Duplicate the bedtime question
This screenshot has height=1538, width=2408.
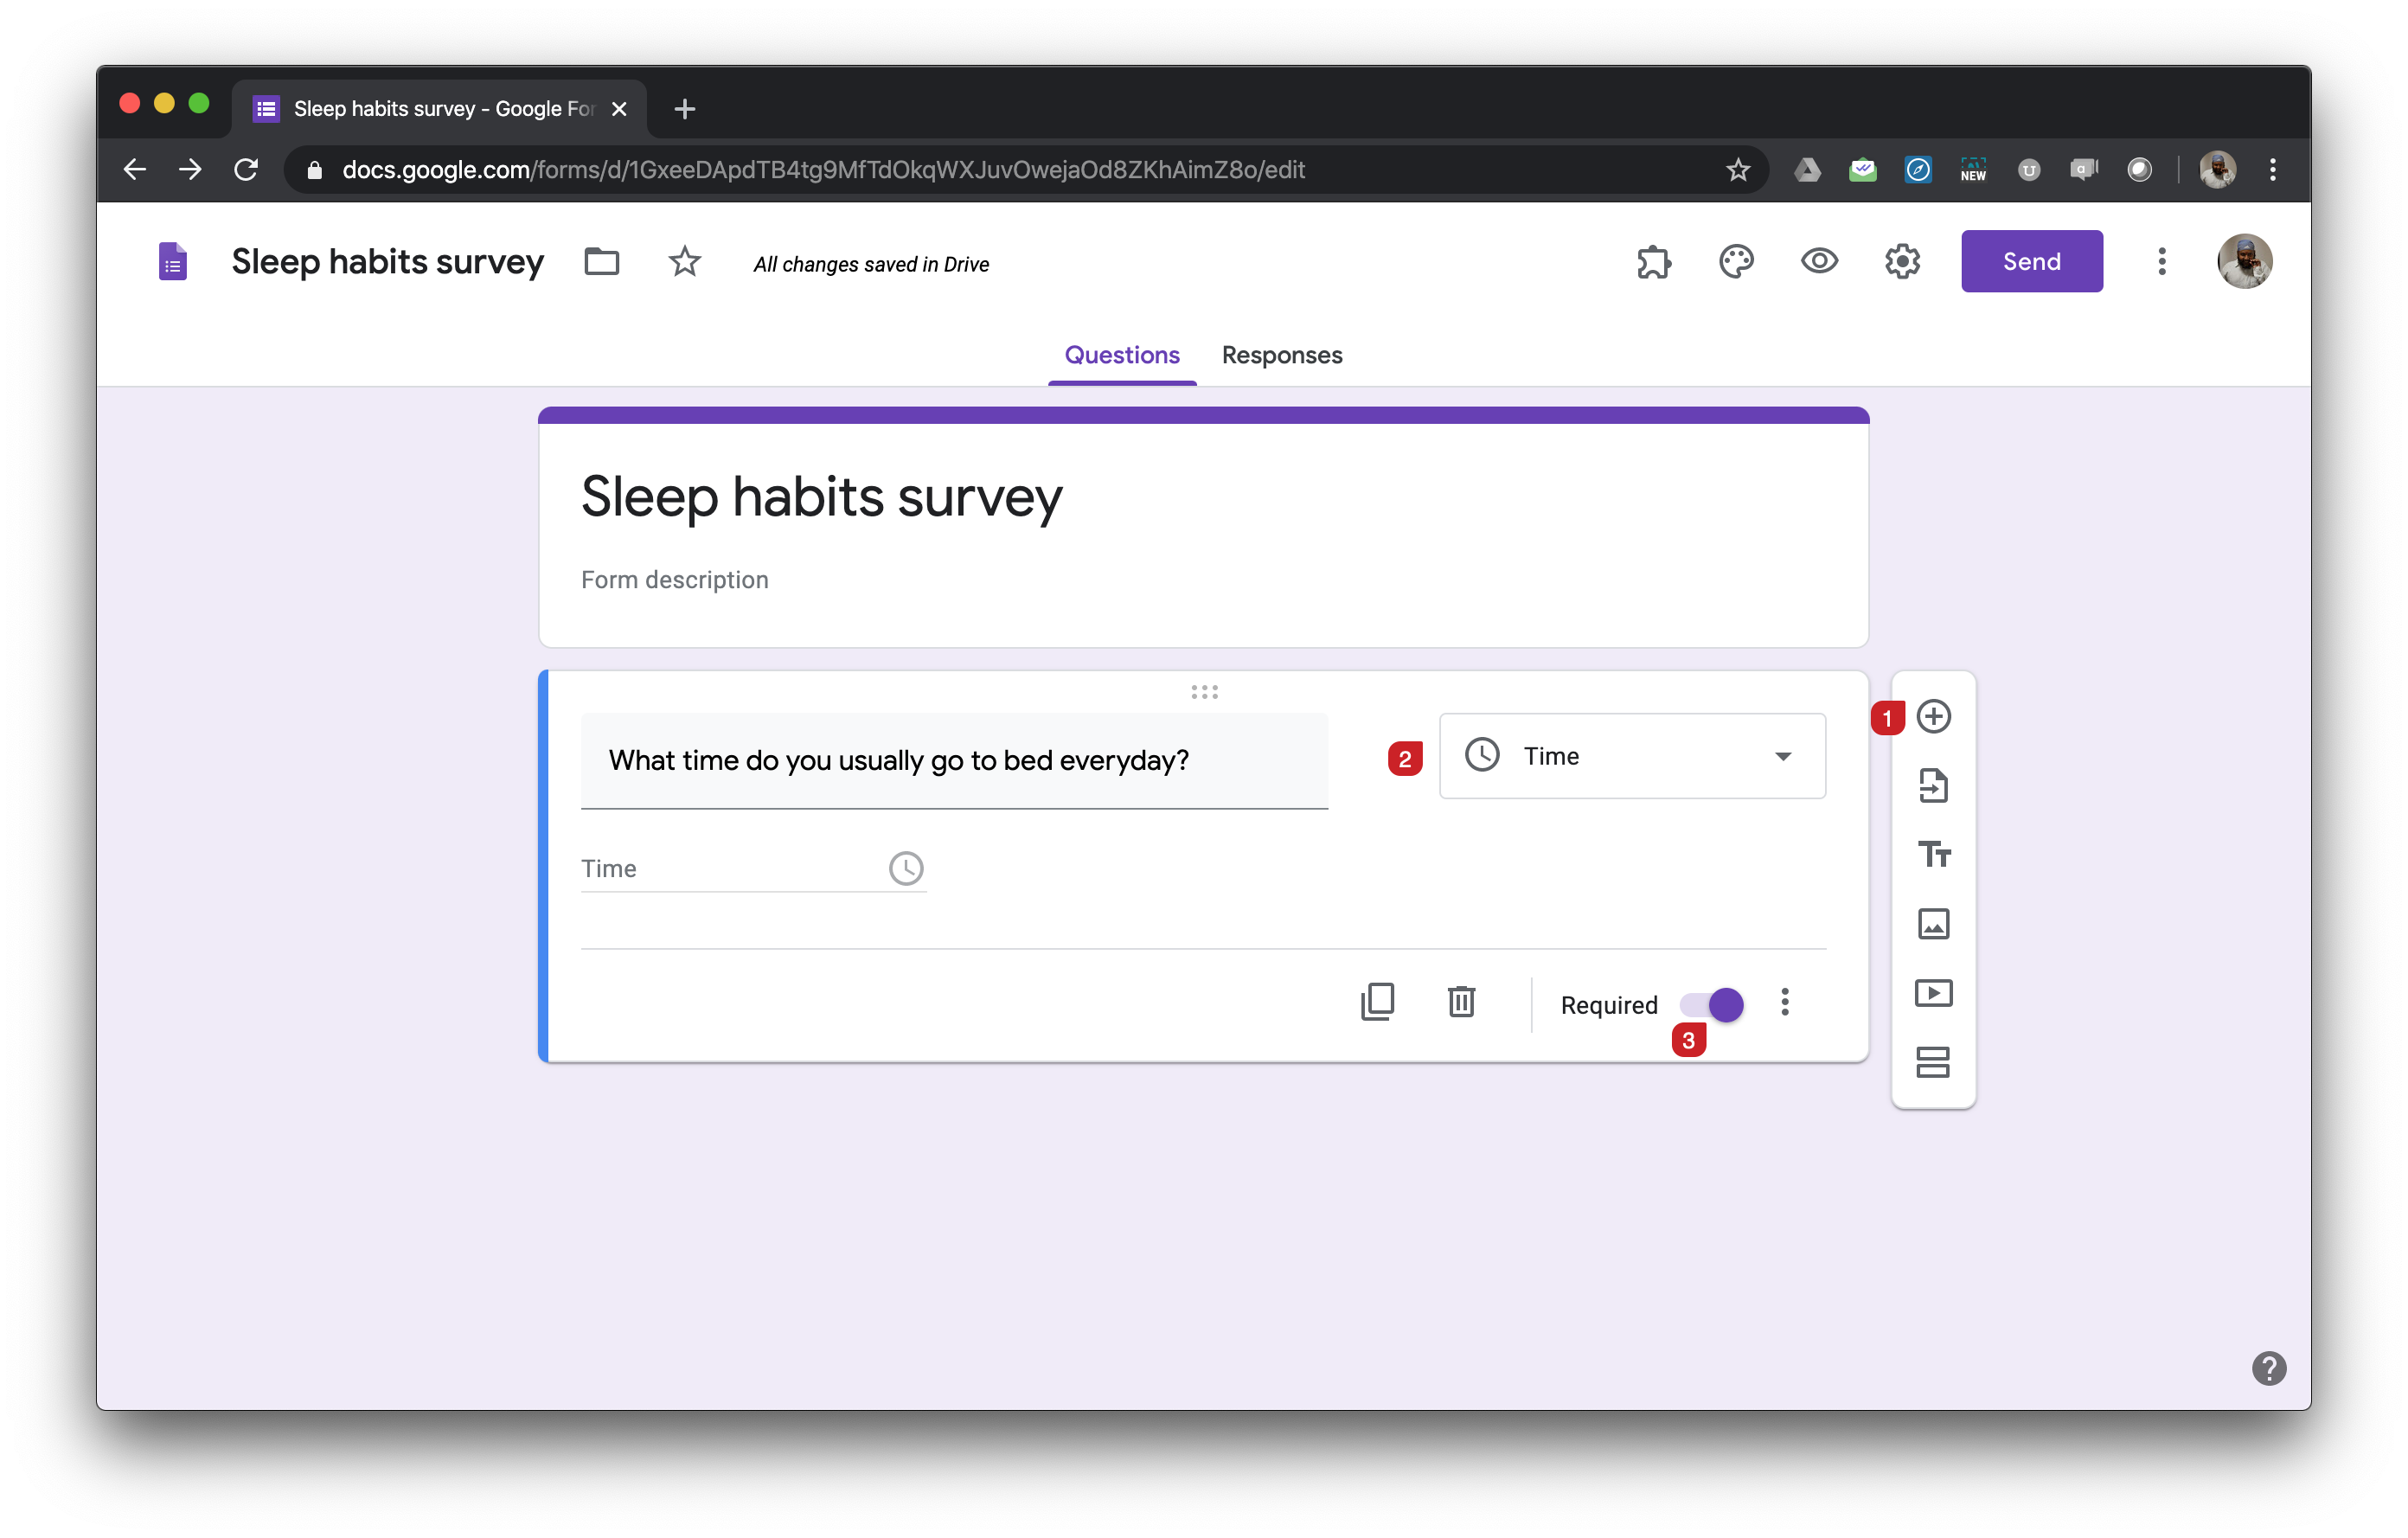click(1377, 1002)
